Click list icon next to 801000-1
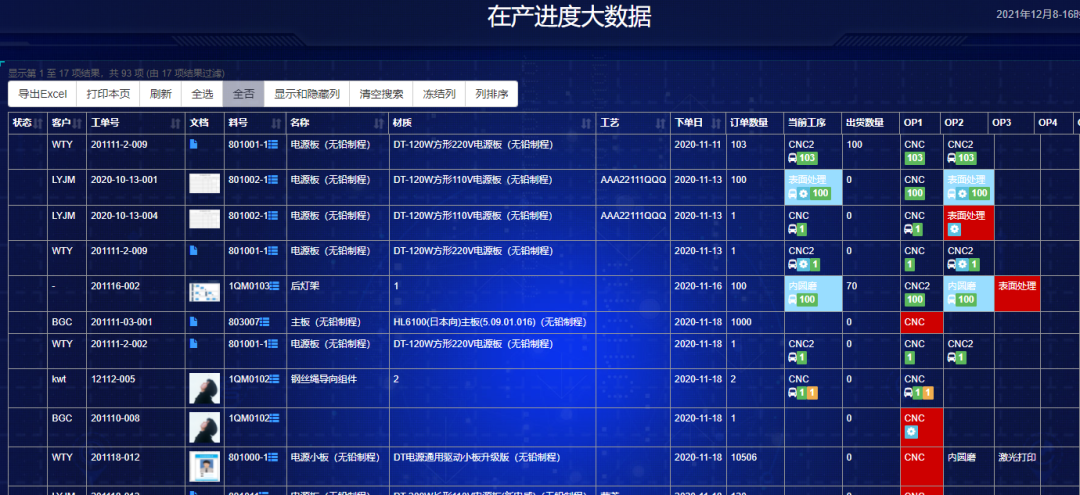This screenshot has width=1080, height=495. tap(273, 457)
